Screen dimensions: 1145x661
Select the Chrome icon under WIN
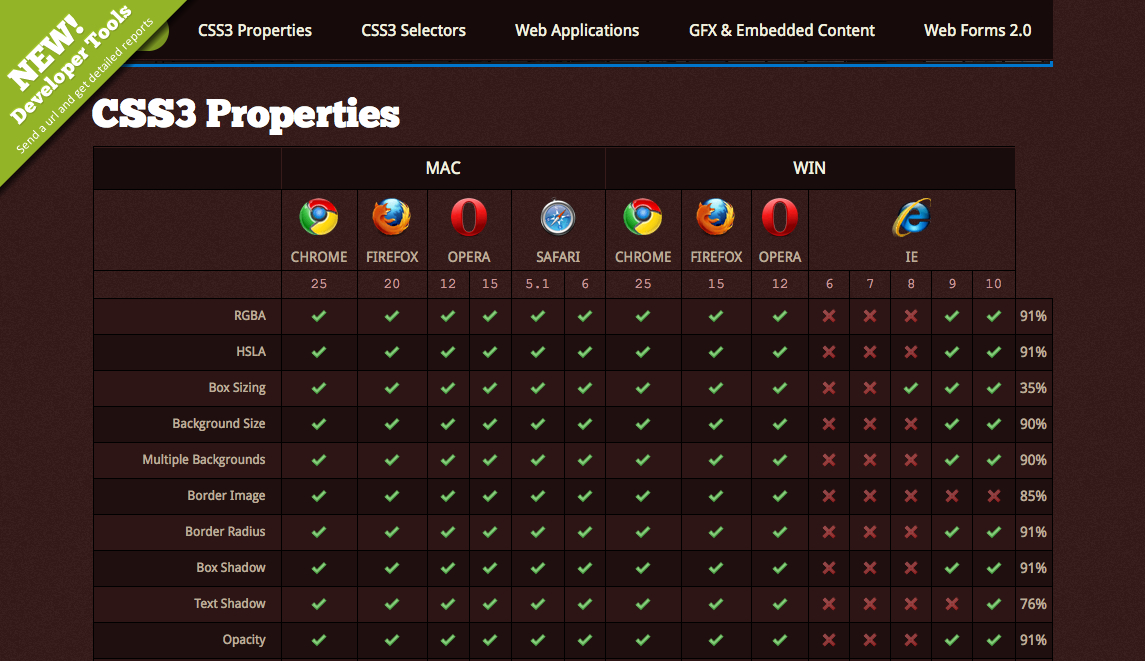pos(643,216)
